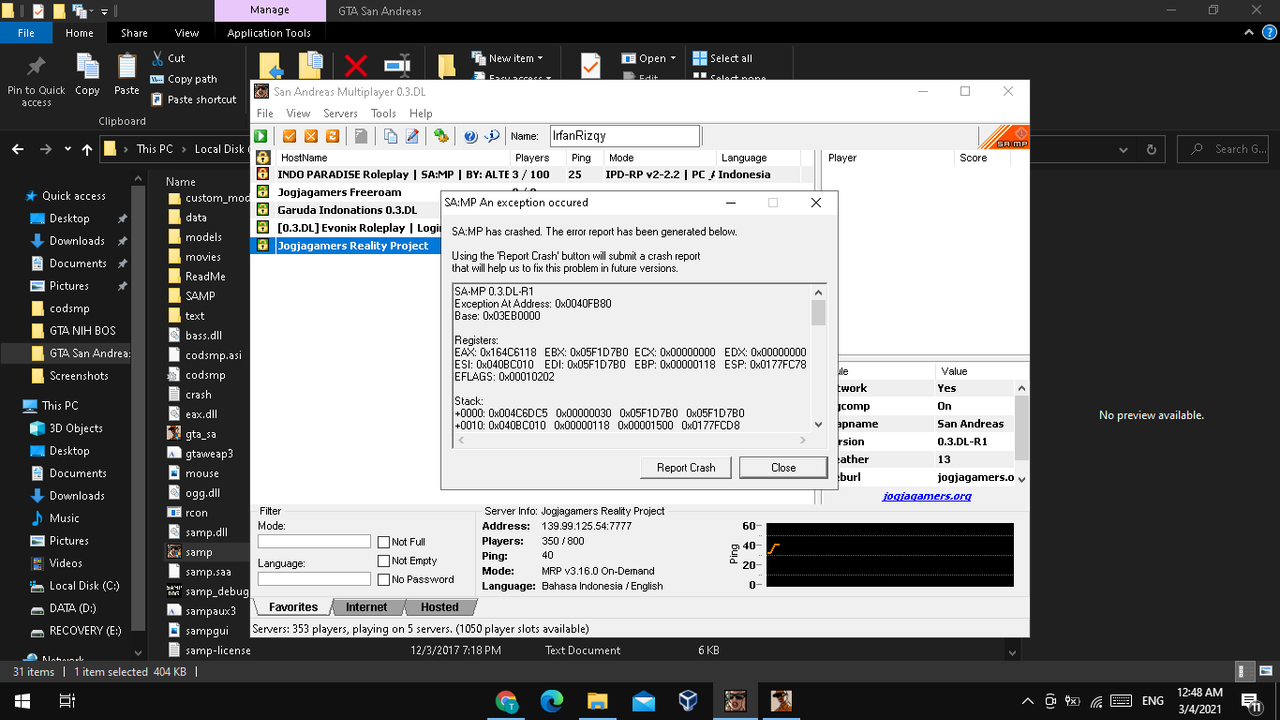Click the green Connect play icon in SA-MP toolbar
Image resolution: width=1280 pixels, height=720 pixels.
coord(261,136)
